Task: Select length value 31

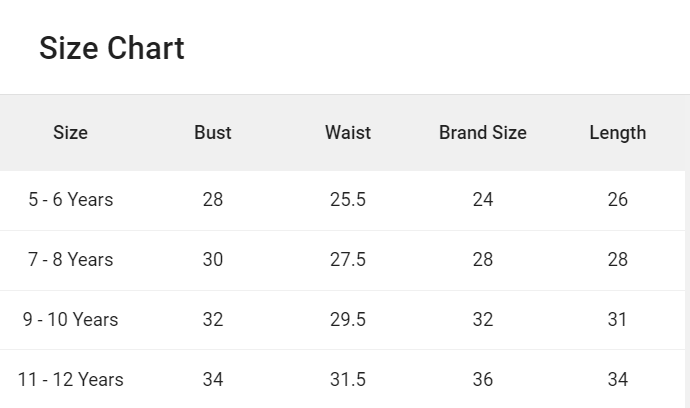Action: [618, 320]
